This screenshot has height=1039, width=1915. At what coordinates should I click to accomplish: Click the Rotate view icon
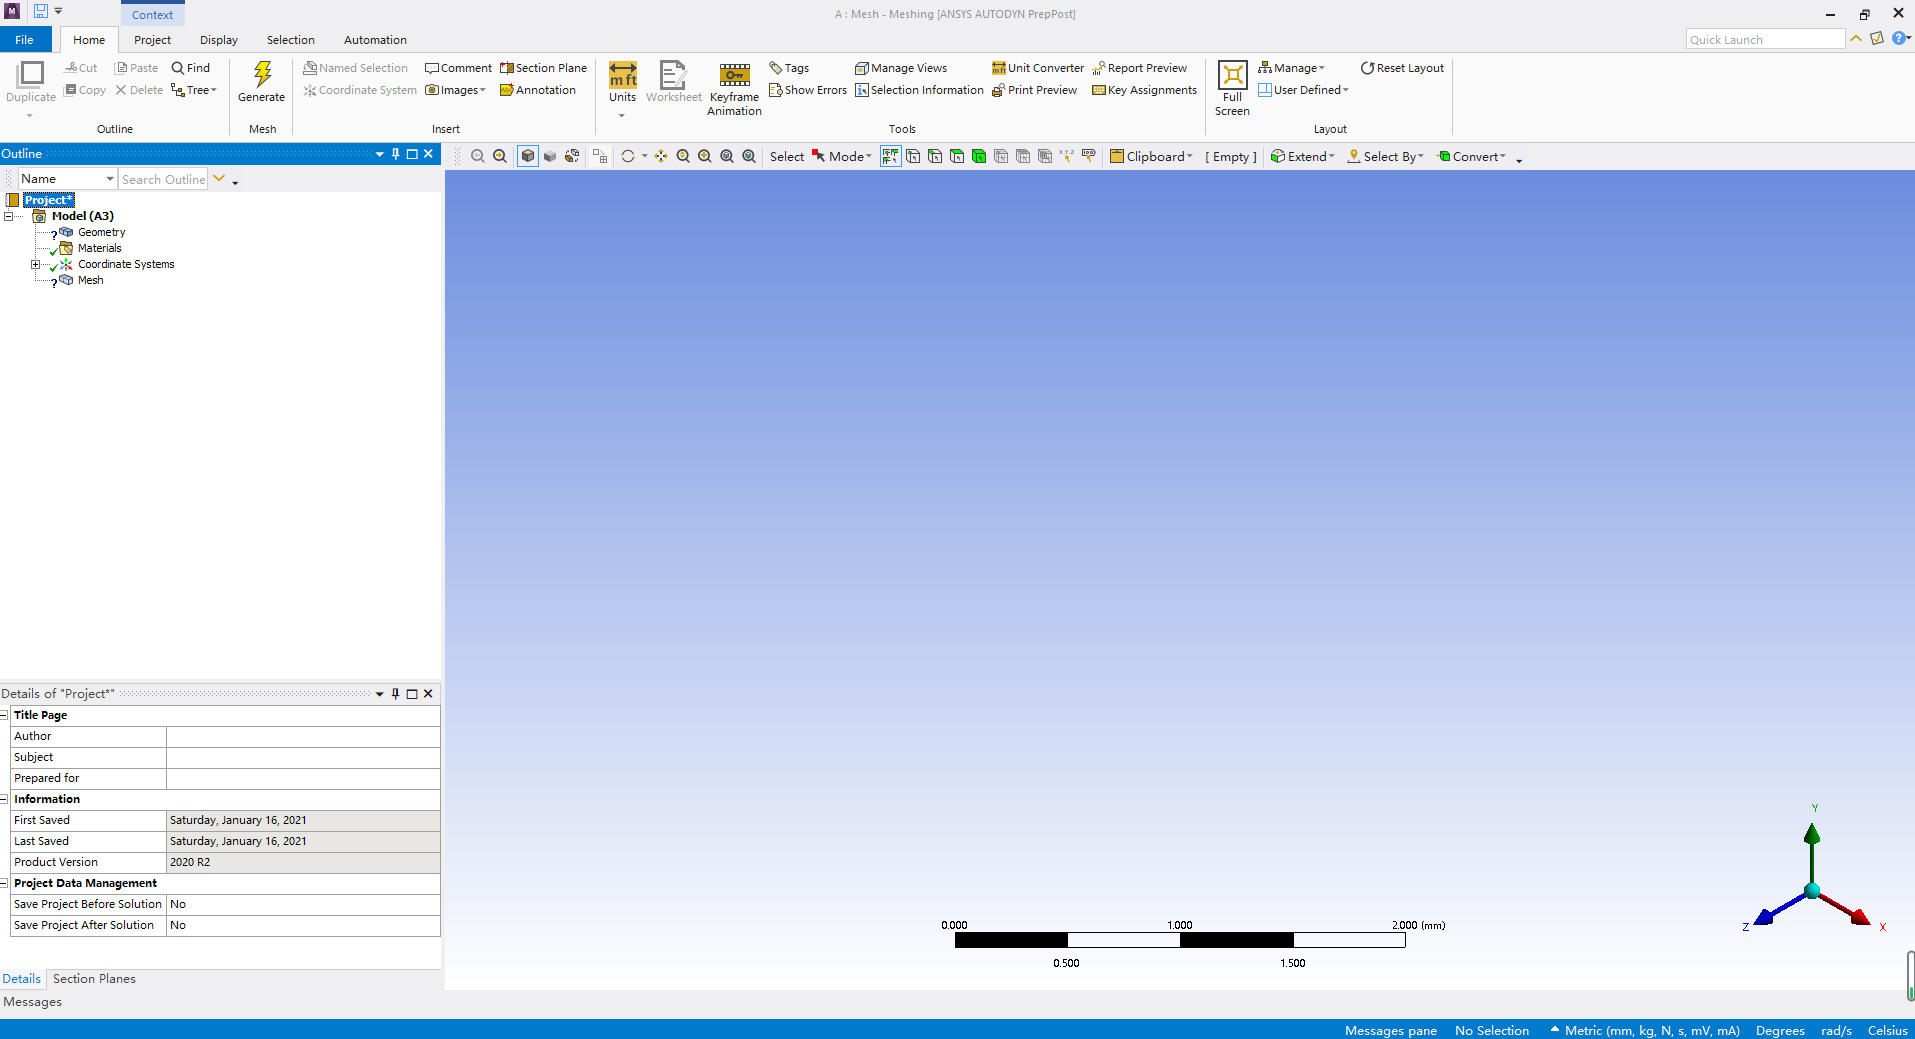(630, 156)
